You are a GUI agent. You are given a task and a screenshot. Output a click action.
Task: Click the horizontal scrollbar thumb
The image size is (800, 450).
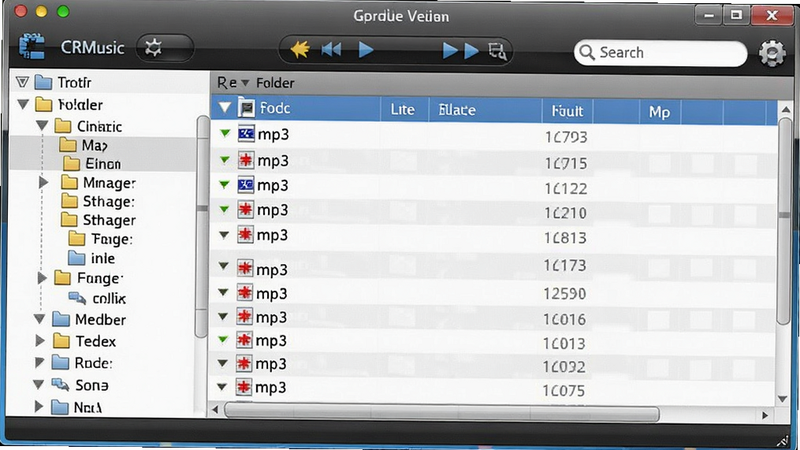click(x=441, y=412)
